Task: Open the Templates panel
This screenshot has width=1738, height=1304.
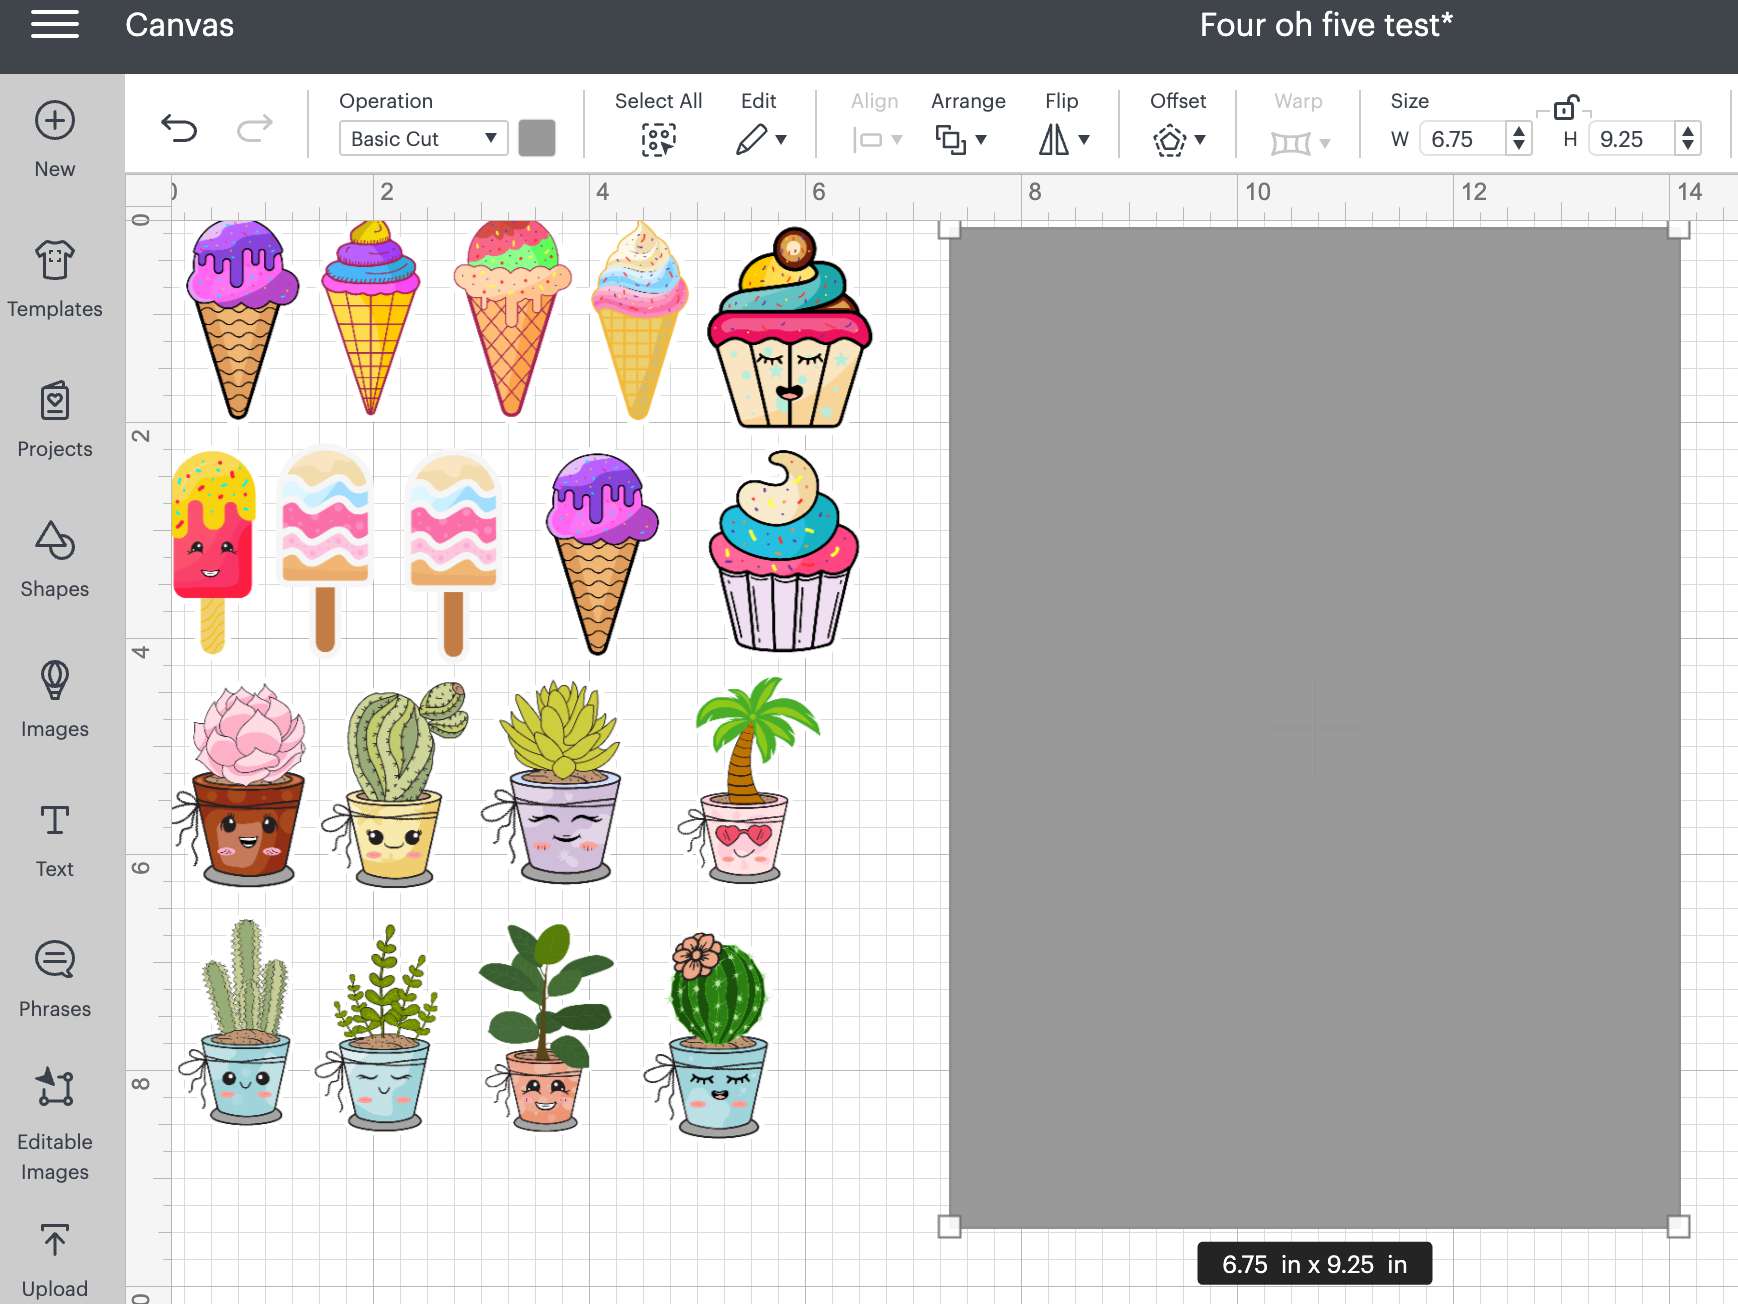Action: 55,279
